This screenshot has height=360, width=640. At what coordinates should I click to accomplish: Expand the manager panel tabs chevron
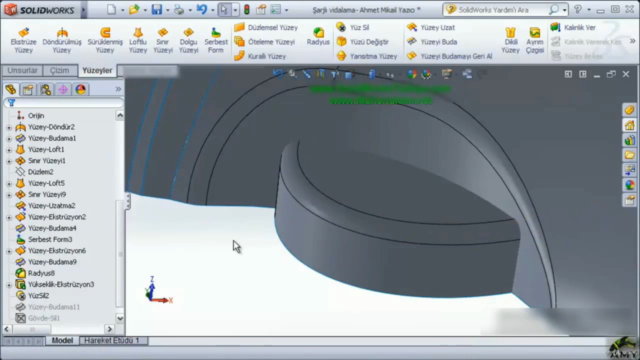(118, 89)
